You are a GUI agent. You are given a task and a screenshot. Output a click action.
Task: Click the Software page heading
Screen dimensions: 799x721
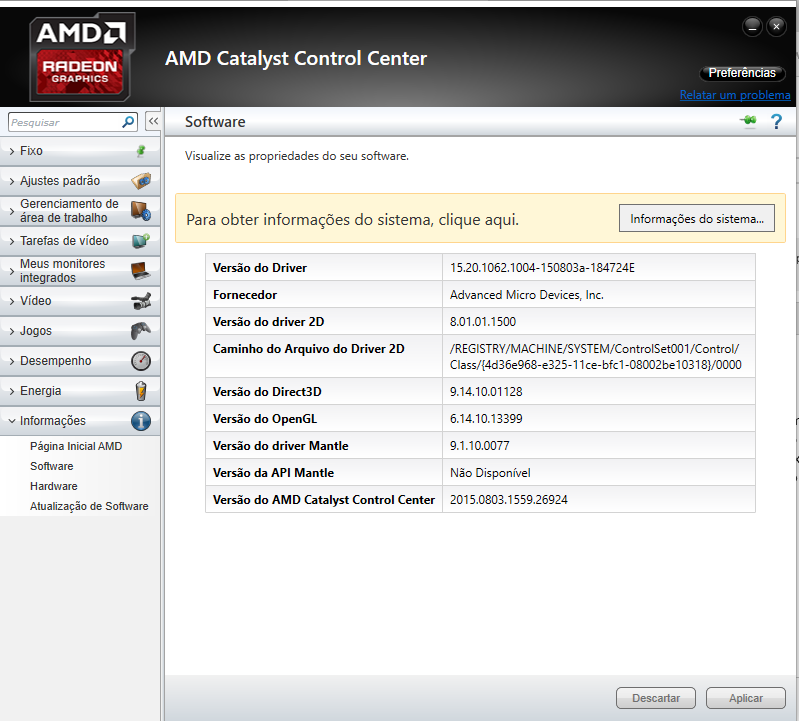pyautogui.click(x=215, y=122)
